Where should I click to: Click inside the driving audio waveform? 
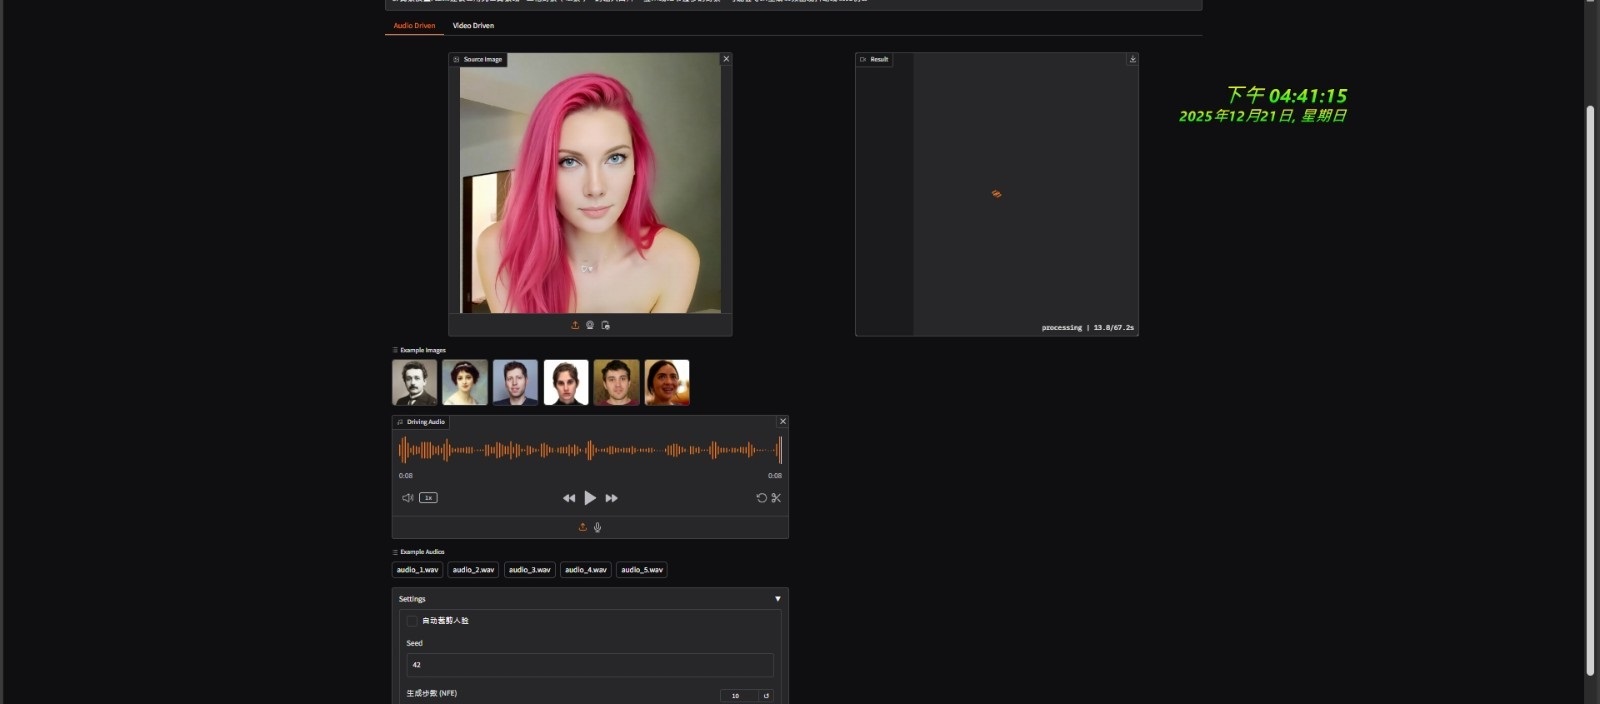tap(590, 451)
